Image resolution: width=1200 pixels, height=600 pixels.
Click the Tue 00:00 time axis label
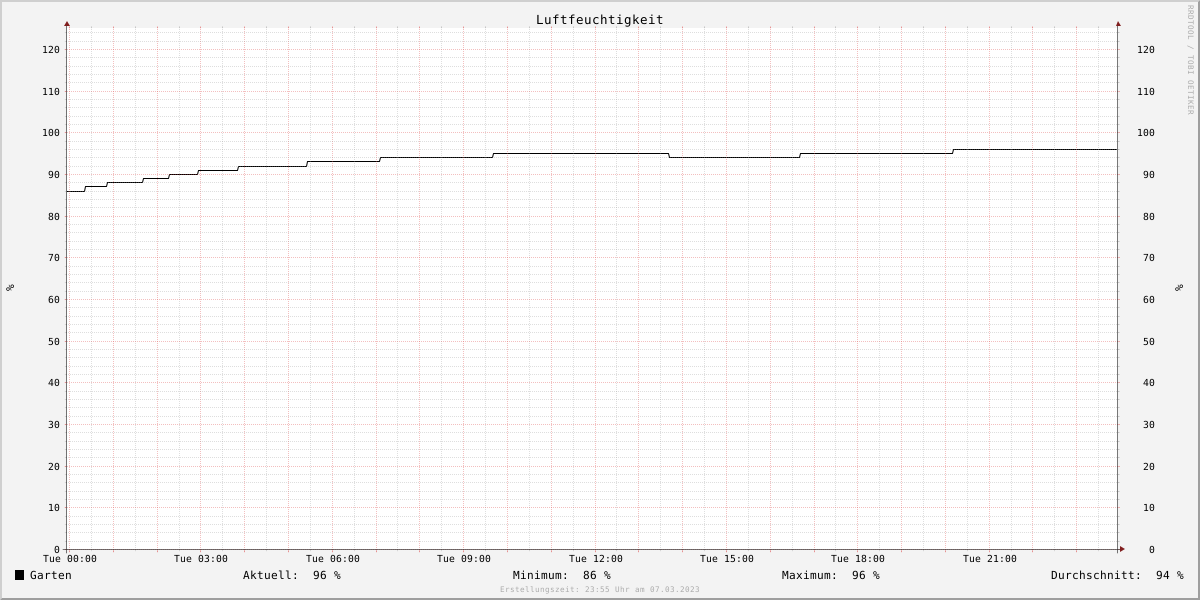click(70, 559)
